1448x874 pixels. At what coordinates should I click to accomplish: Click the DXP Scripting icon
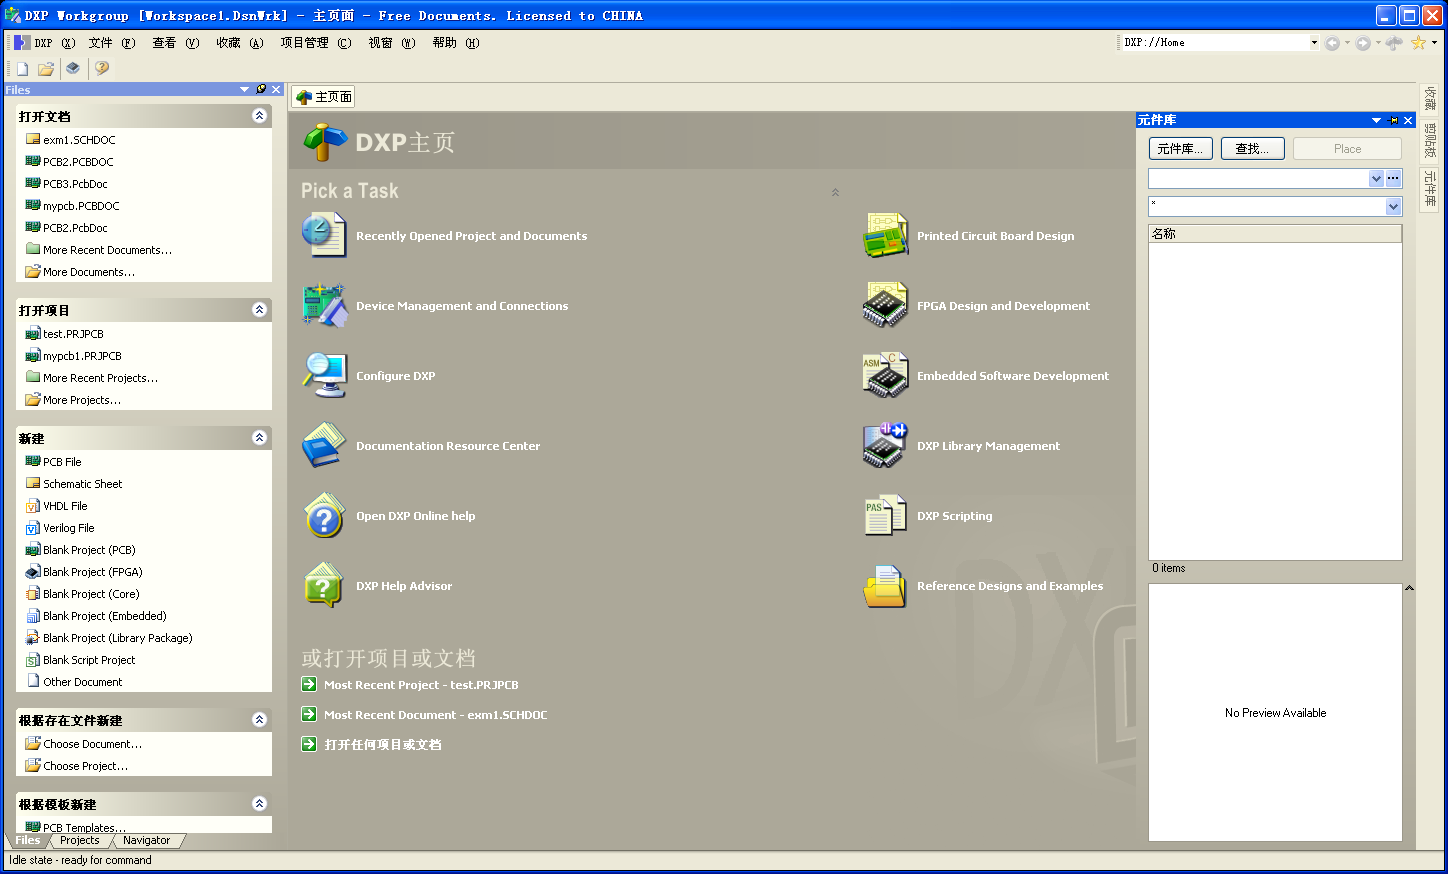pyautogui.click(x=885, y=515)
